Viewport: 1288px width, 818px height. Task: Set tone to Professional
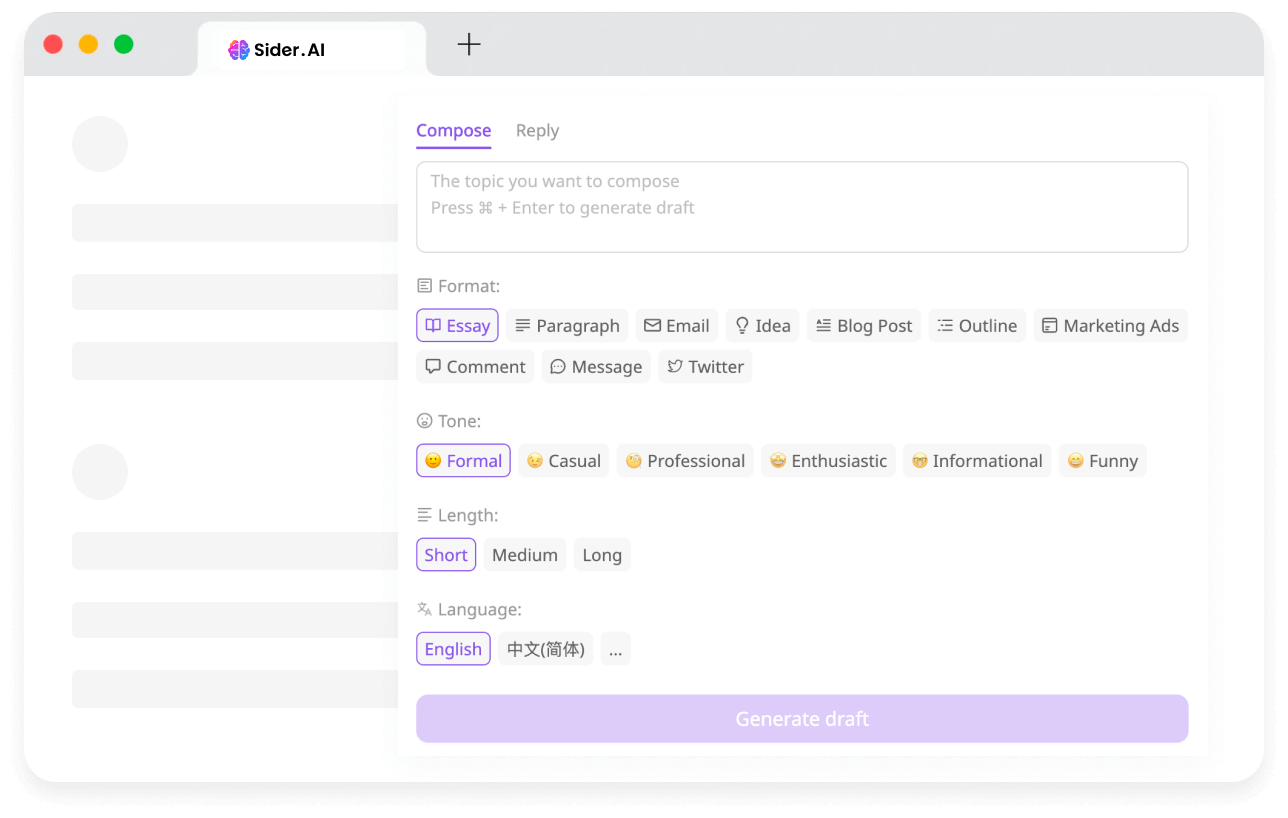coord(685,461)
